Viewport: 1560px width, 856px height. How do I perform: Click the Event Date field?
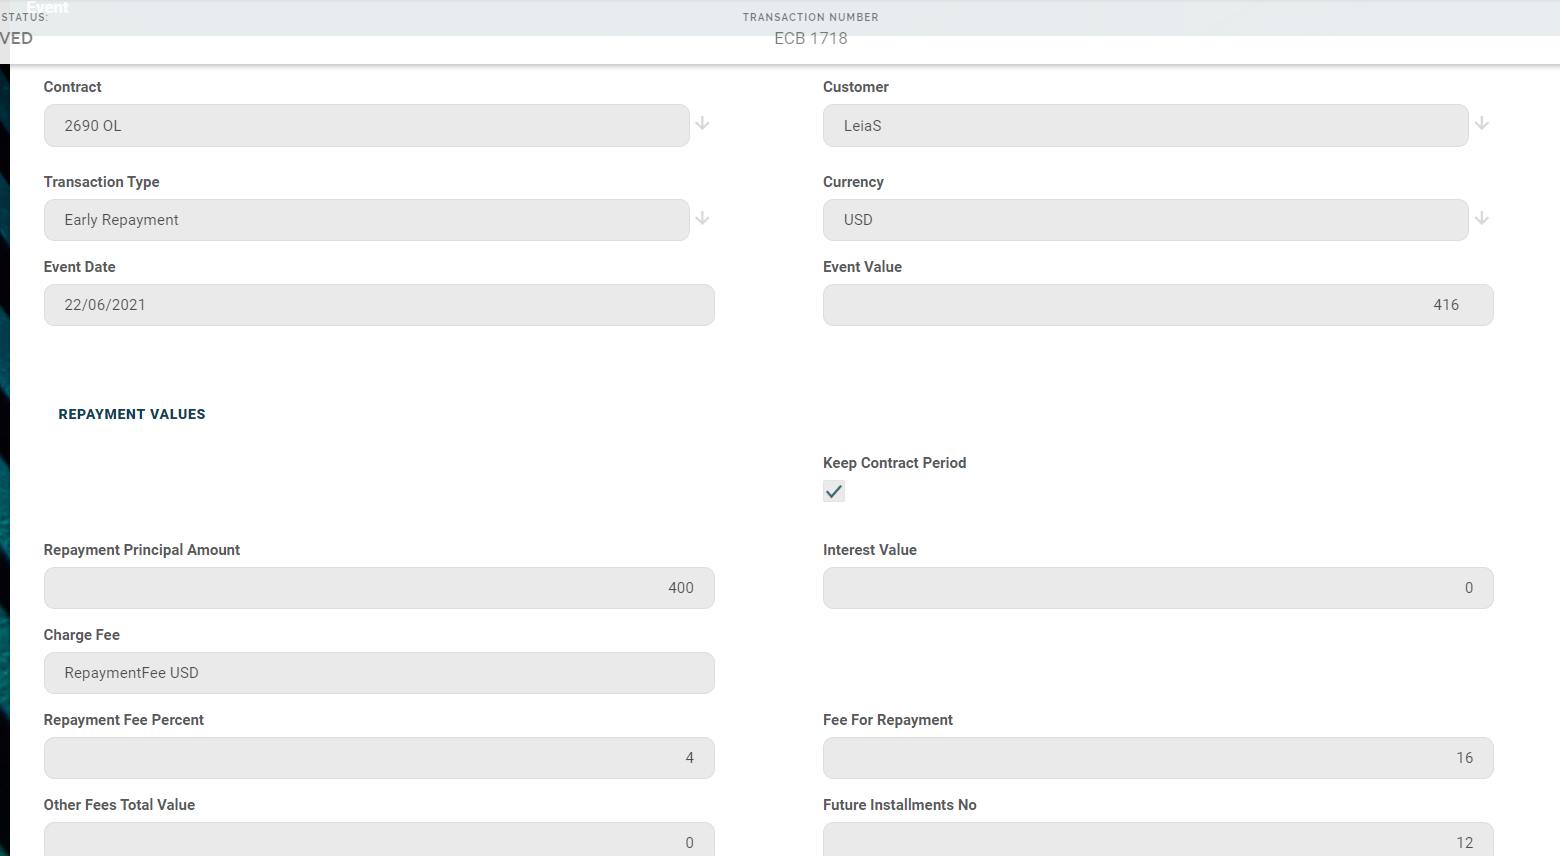coord(379,305)
